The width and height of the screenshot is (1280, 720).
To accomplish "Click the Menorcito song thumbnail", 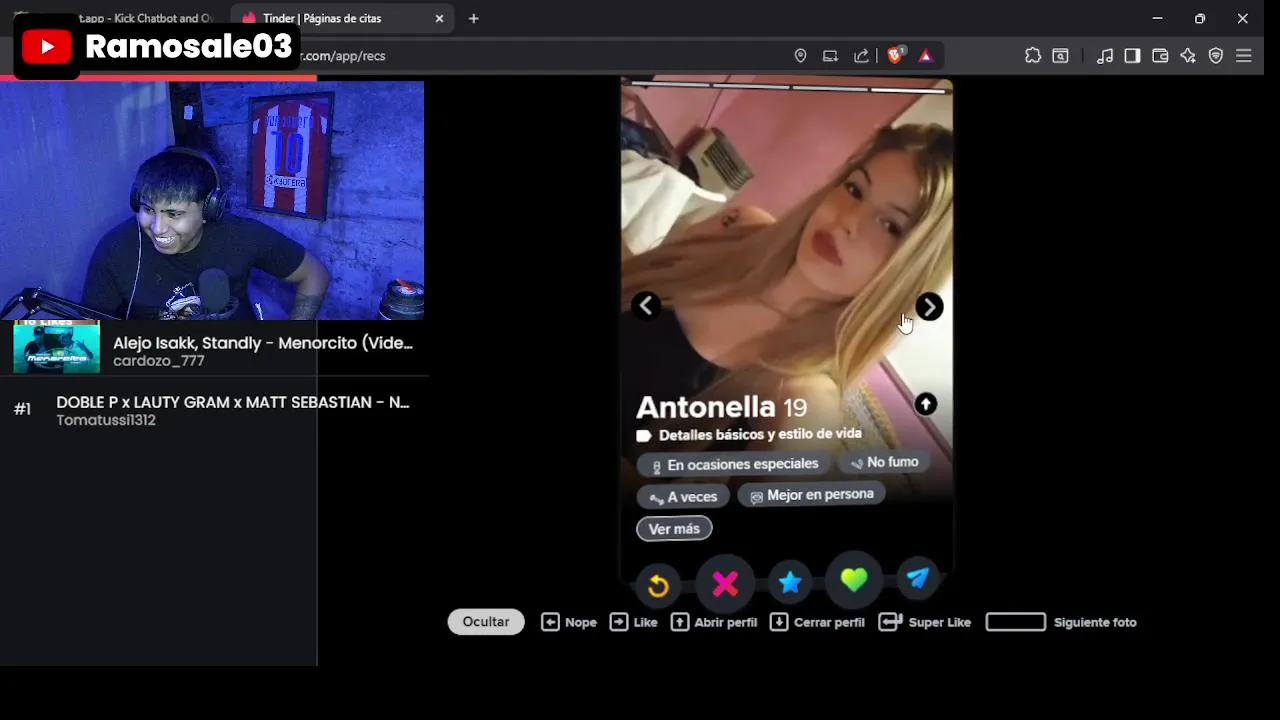I will pos(56,347).
